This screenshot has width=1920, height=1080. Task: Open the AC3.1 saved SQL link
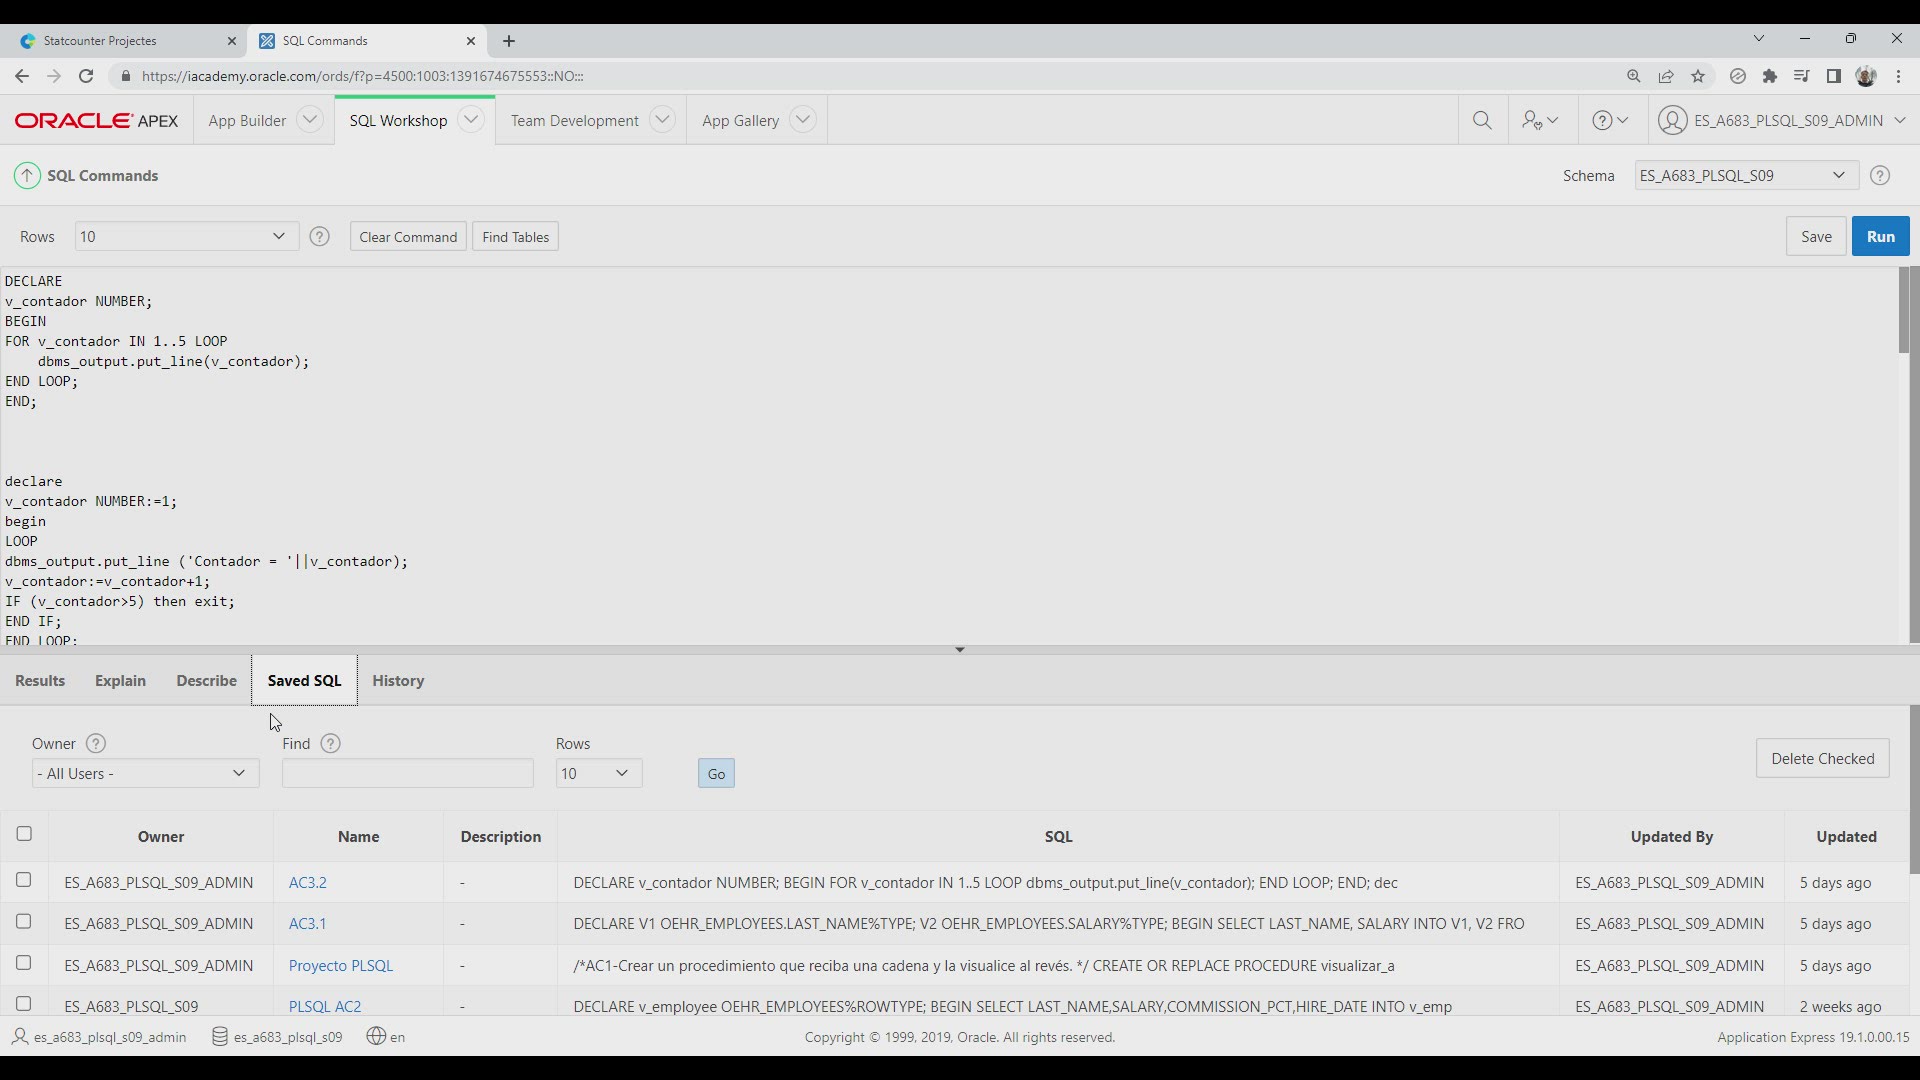pyautogui.click(x=307, y=924)
